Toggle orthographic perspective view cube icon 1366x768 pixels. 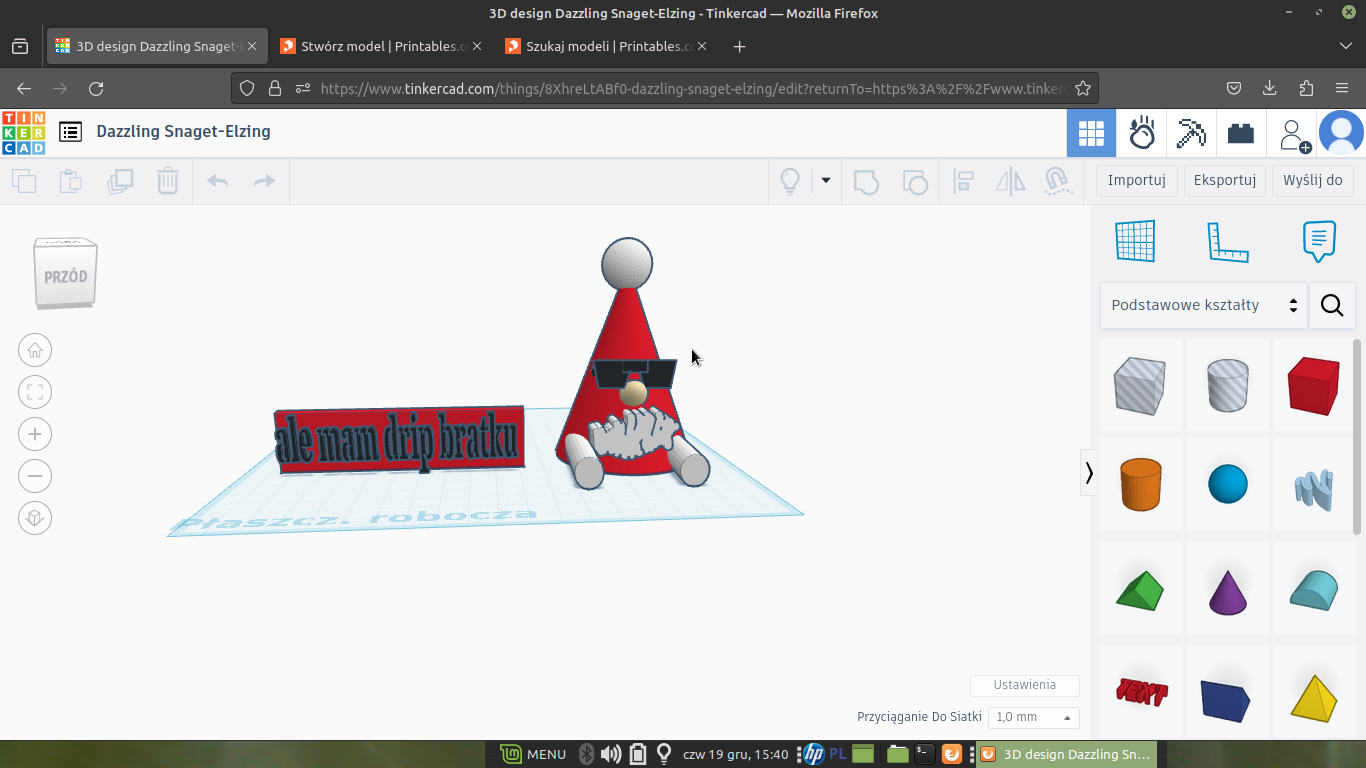click(35, 518)
